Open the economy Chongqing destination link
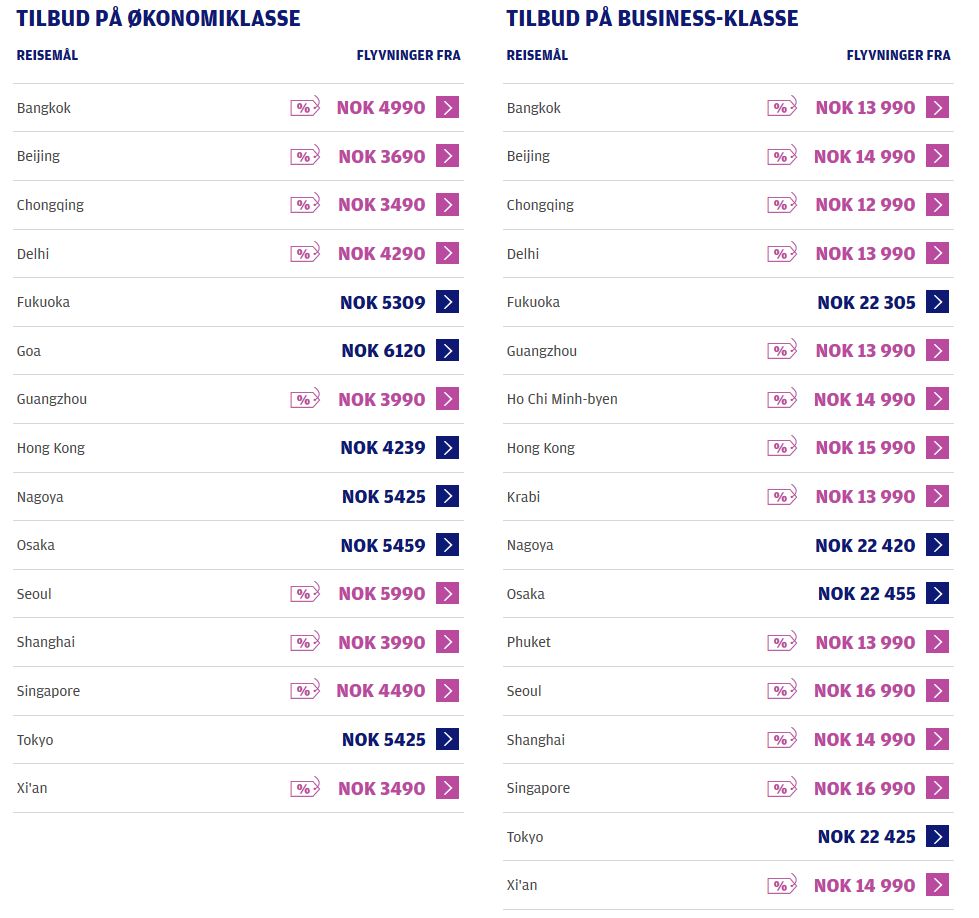979x918 pixels. tap(50, 205)
